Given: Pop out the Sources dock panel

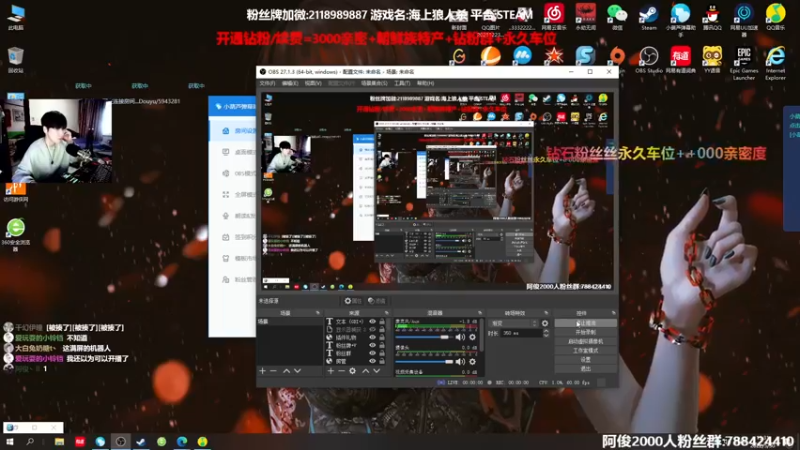Looking at the screenshot, I should [x=386, y=313].
